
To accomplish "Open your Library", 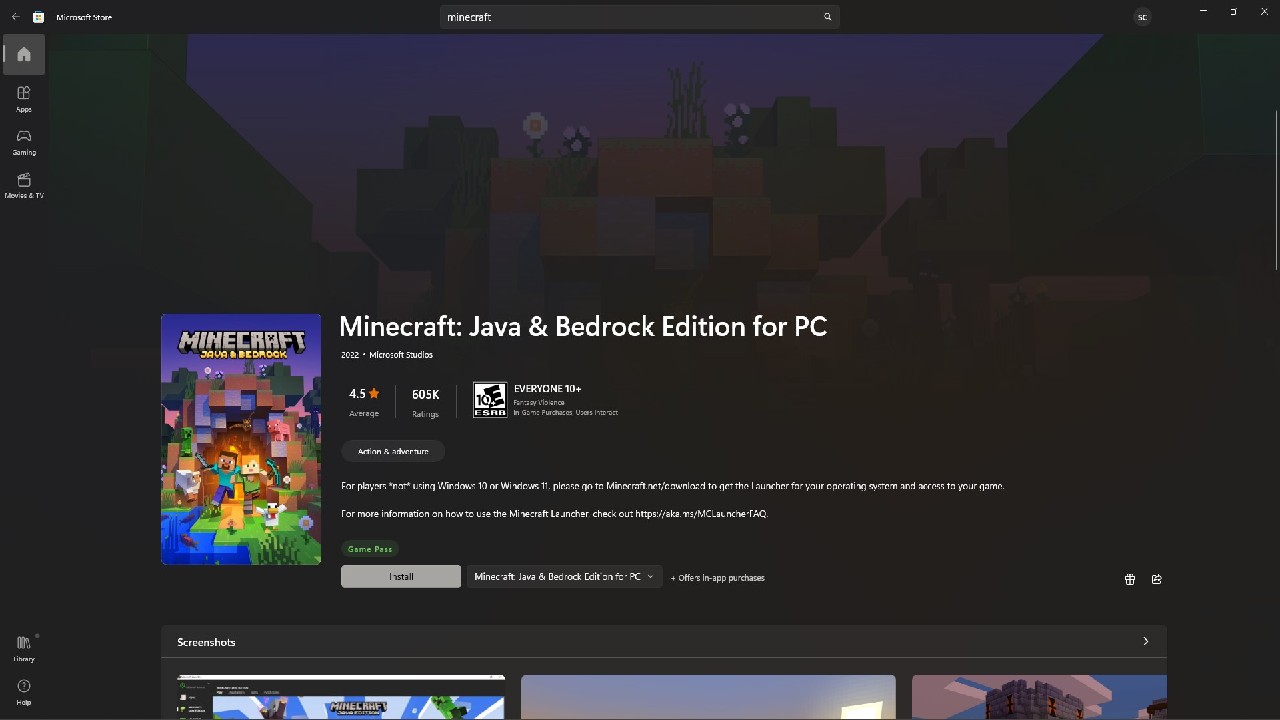I will click(23, 648).
